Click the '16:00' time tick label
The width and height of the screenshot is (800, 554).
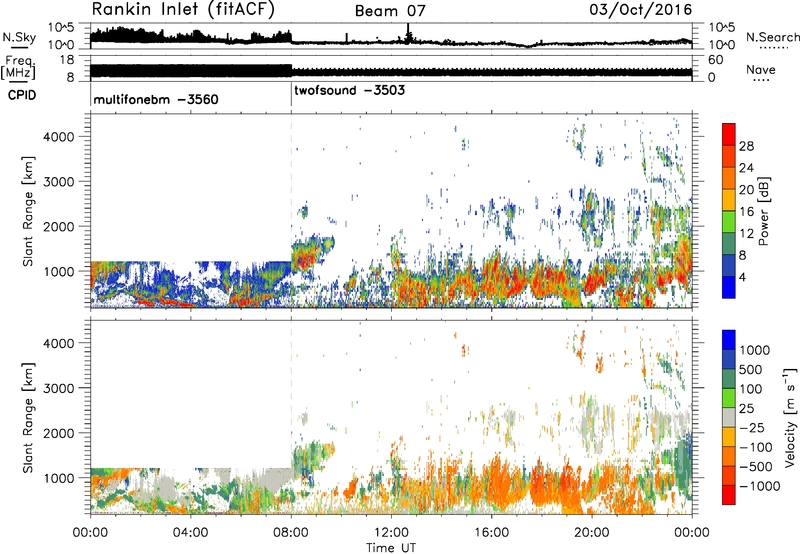pyautogui.click(x=491, y=533)
